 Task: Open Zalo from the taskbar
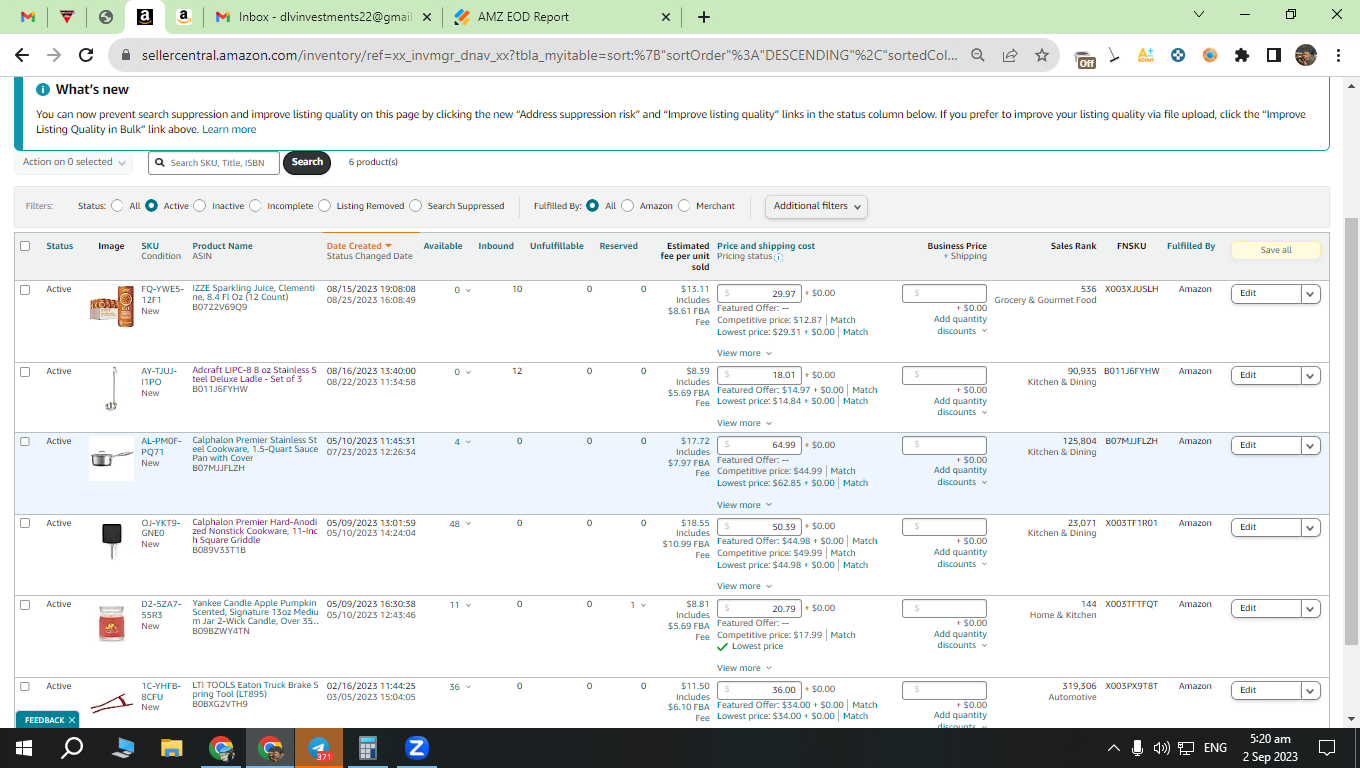point(417,748)
